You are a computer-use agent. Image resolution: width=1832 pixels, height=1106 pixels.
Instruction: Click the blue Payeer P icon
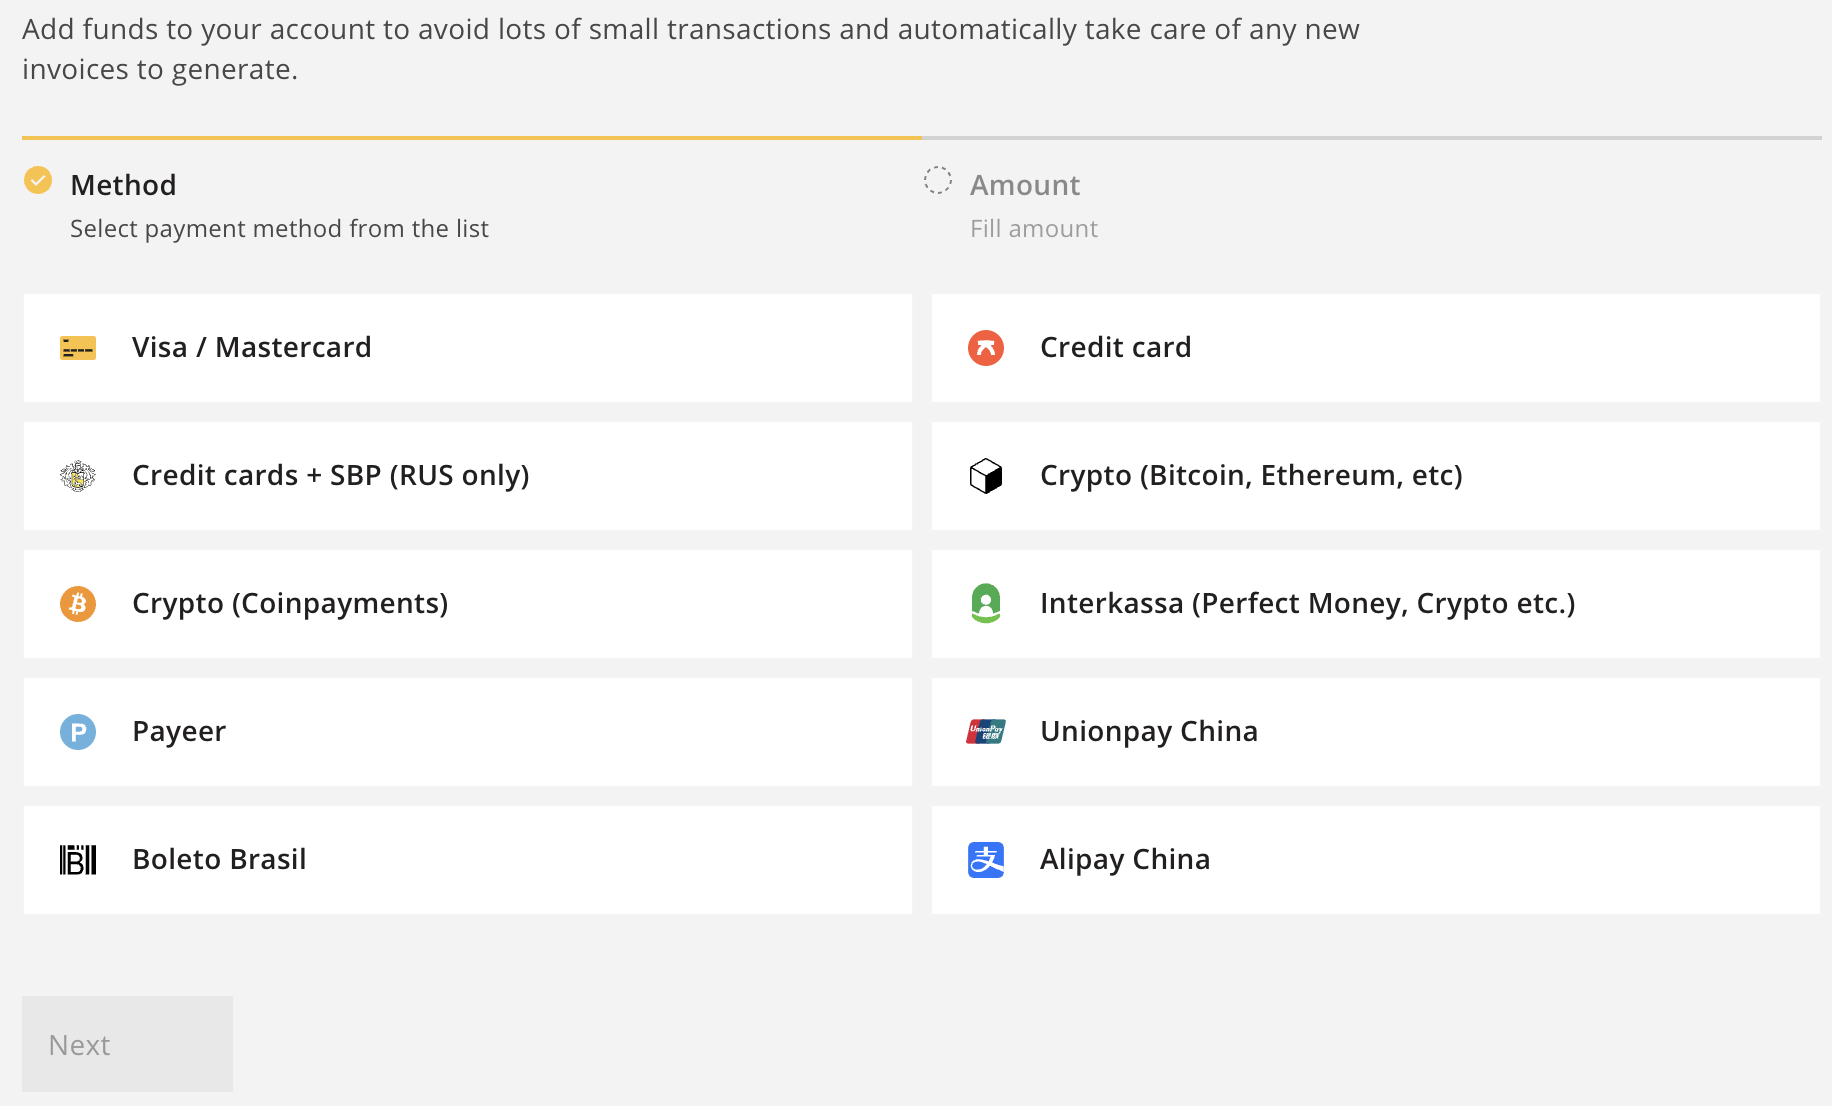coord(77,732)
